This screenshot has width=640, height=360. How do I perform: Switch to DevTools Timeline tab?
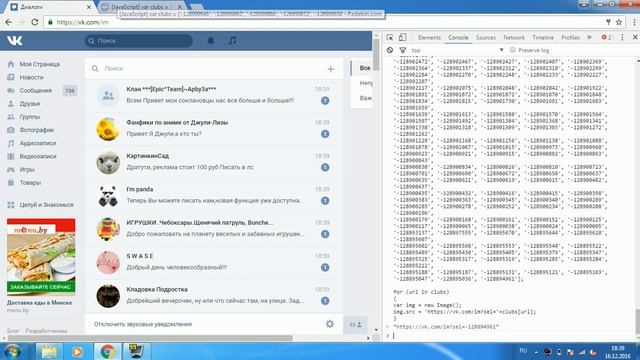[x=543, y=38]
